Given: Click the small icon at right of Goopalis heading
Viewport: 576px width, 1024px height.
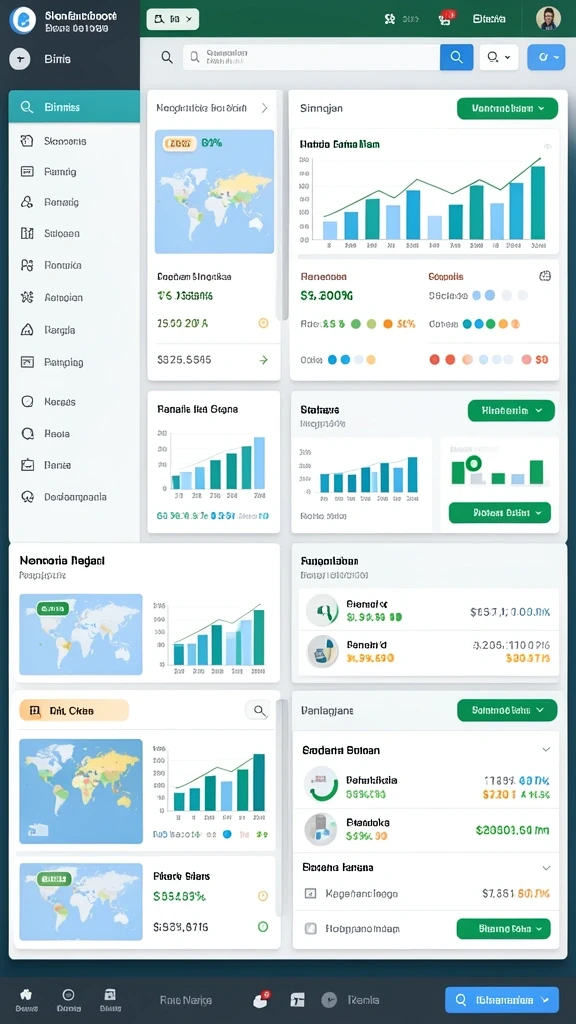Looking at the screenshot, I should tap(545, 276).
